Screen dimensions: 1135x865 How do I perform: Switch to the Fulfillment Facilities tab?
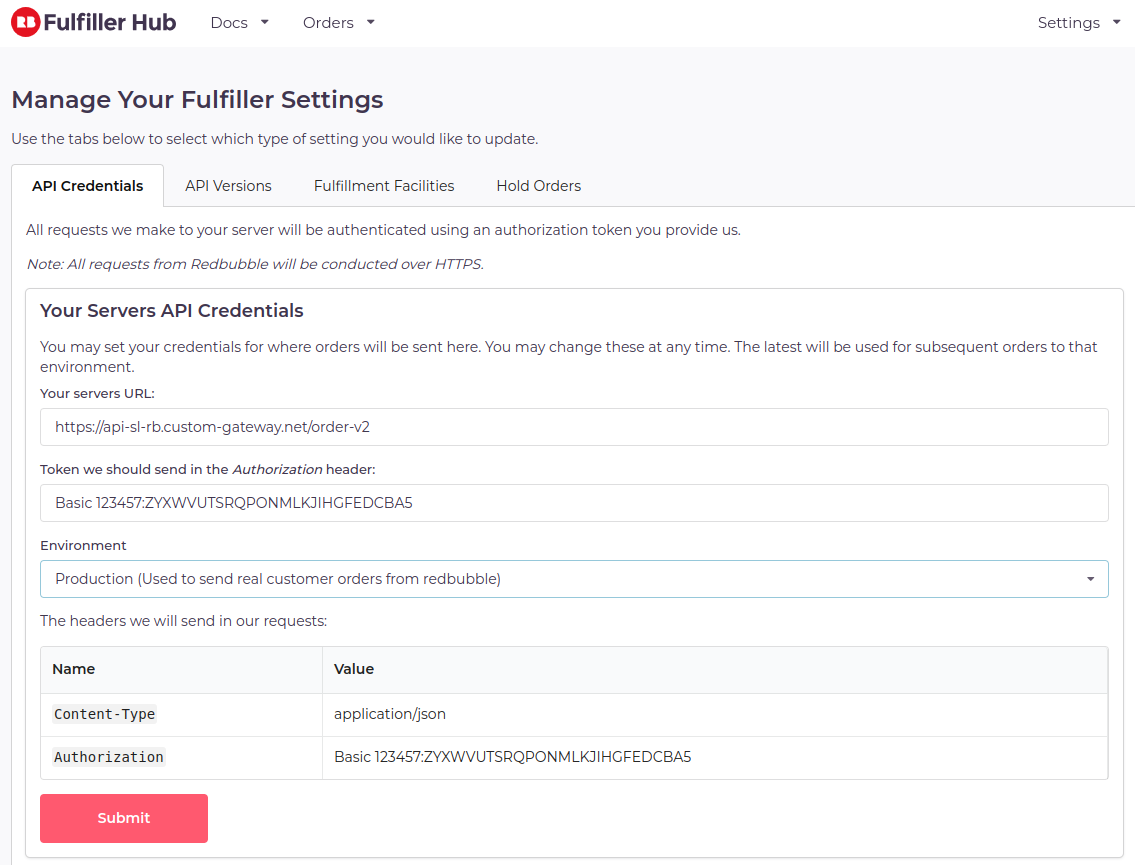[x=384, y=186]
